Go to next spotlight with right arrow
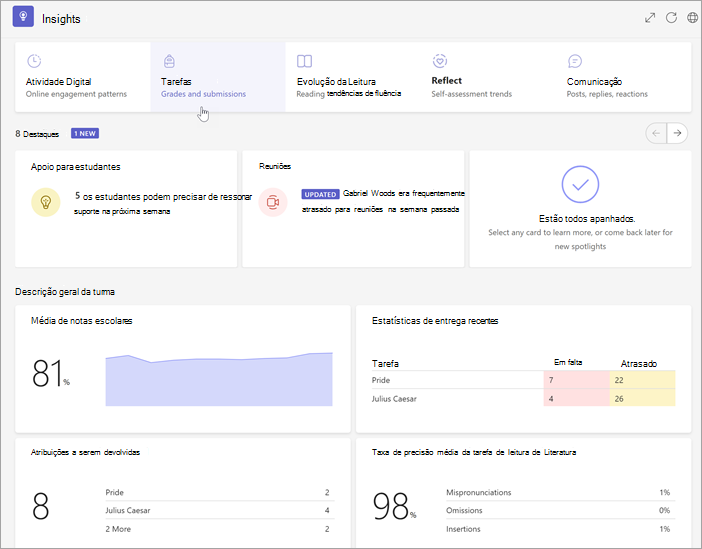The height and width of the screenshot is (549, 702). (x=677, y=133)
